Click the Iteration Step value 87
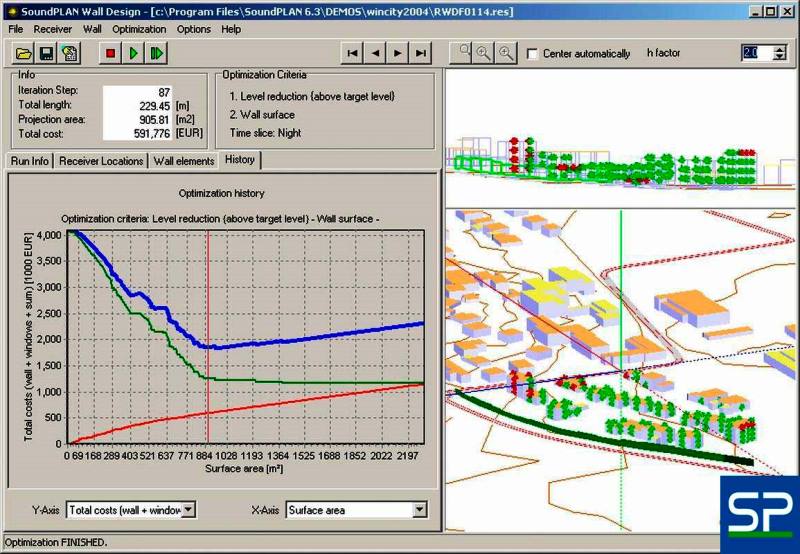This screenshot has height=554, width=800. click(x=164, y=92)
